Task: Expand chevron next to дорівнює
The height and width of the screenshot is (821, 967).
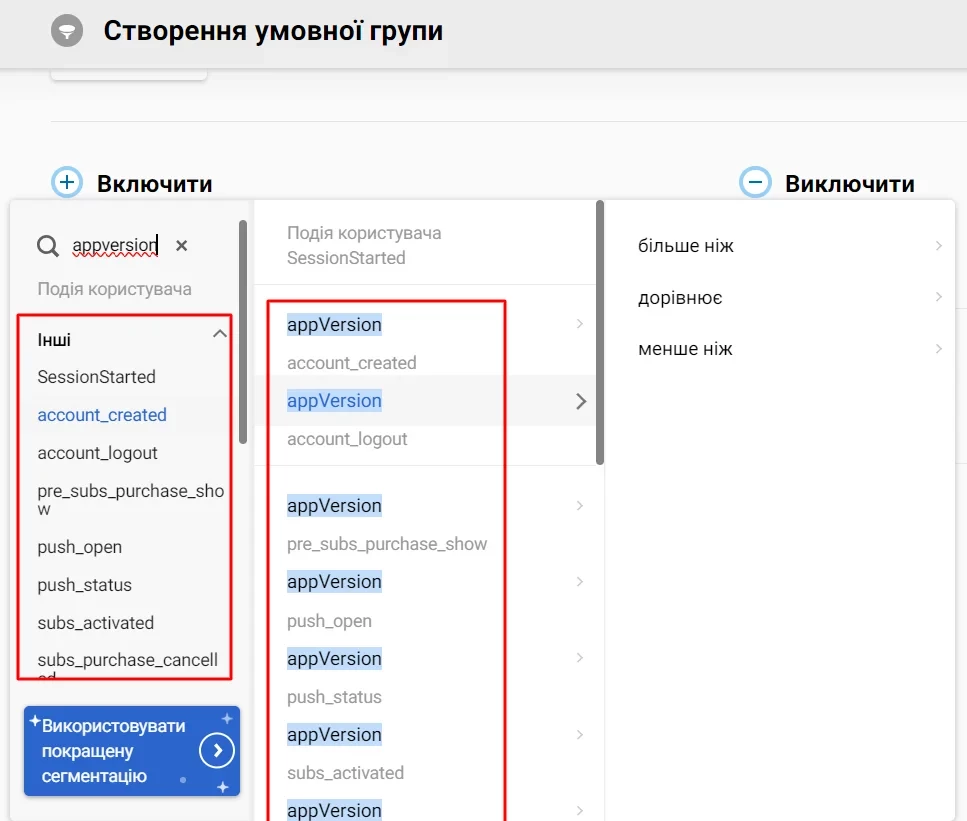Action: click(939, 297)
